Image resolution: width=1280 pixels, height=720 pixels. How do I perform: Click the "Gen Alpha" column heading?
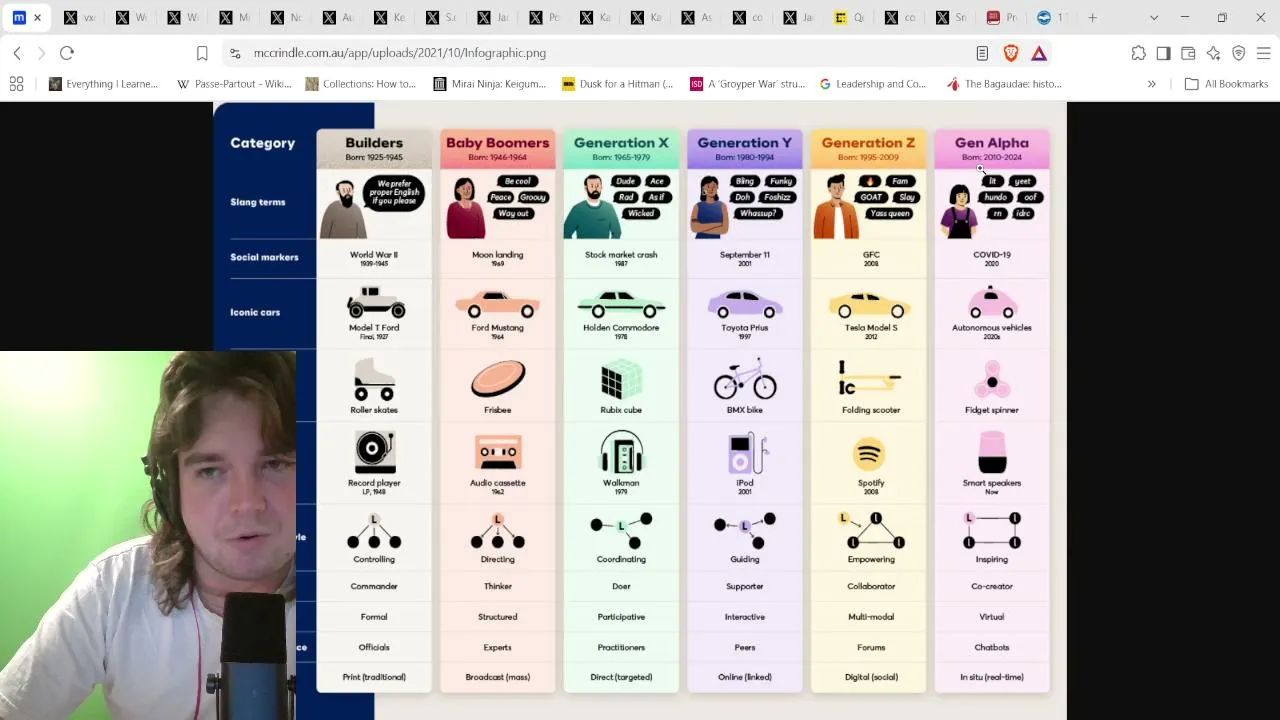(992, 143)
